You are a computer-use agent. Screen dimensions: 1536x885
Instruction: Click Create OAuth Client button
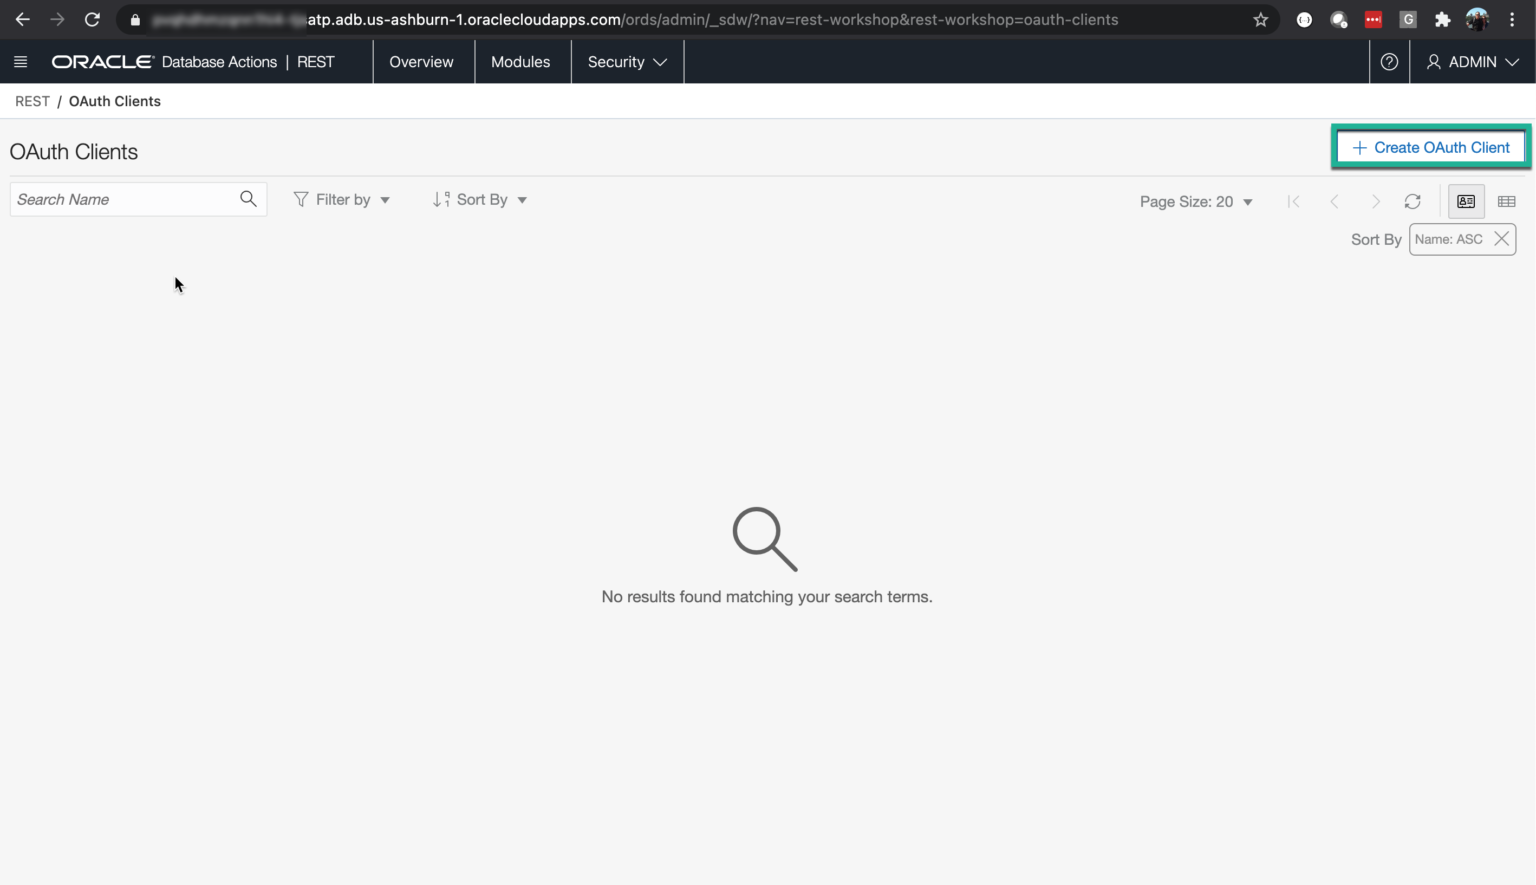tap(1431, 147)
